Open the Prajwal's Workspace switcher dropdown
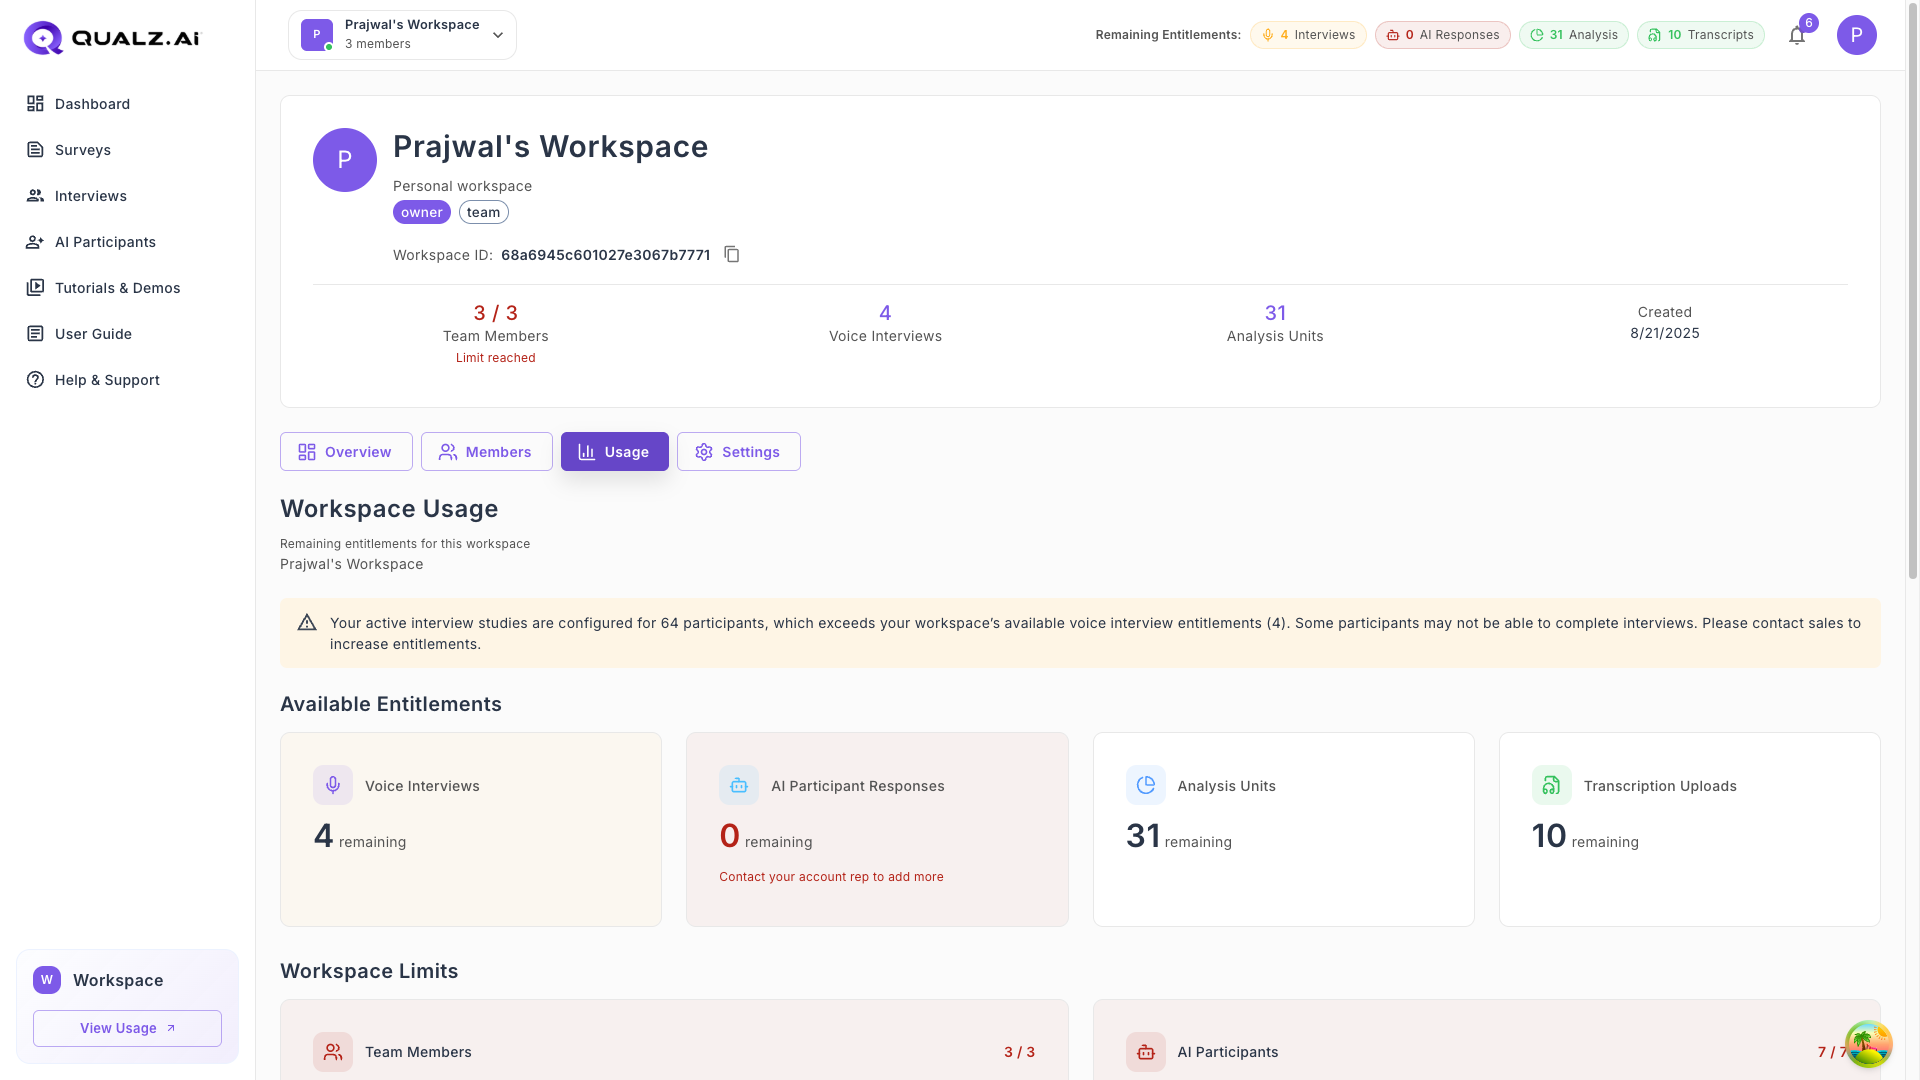The height and width of the screenshot is (1080, 1920). click(x=402, y=34)
